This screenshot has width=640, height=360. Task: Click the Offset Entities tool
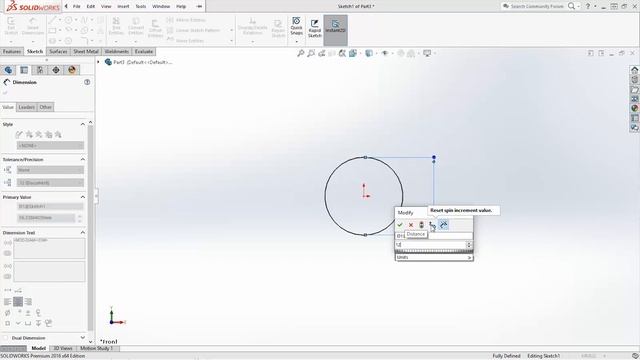coord(155,29)
